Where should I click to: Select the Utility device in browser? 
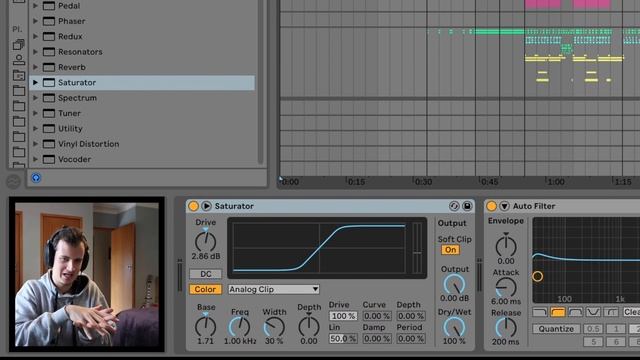(142, 129)
